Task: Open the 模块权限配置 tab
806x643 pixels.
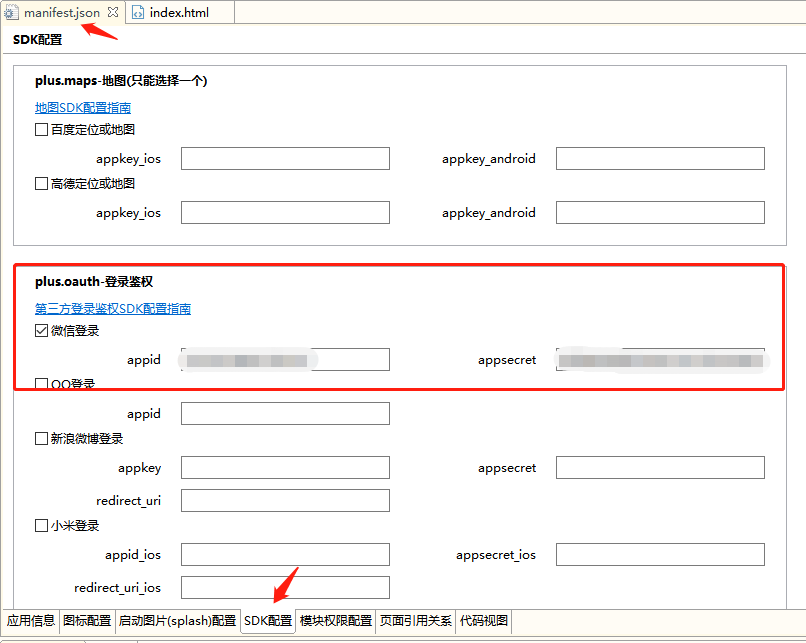Action: tap(336, 620)
